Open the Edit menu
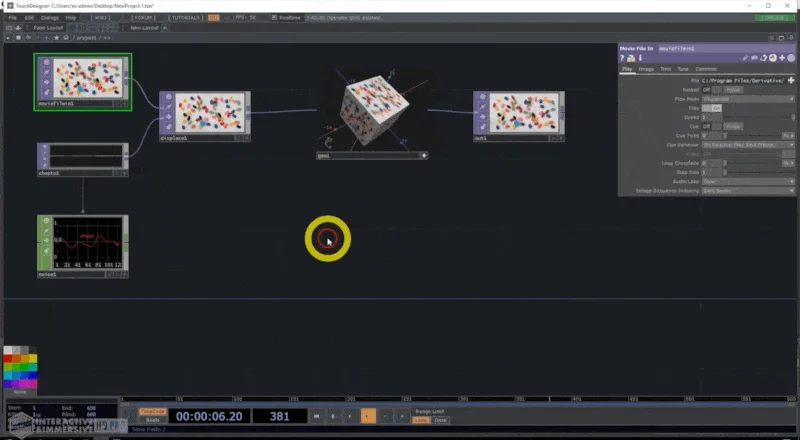The height and width of the screenshot is (440, 800). 29,17
